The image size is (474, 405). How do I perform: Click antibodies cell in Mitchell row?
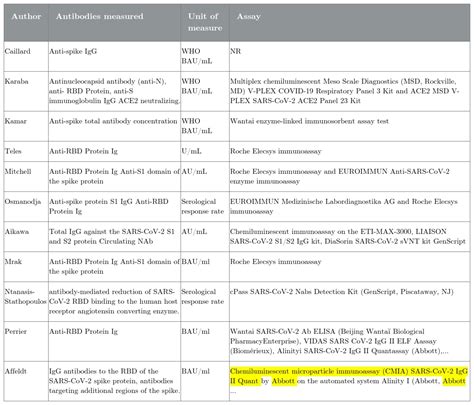(x=114, y=176)
